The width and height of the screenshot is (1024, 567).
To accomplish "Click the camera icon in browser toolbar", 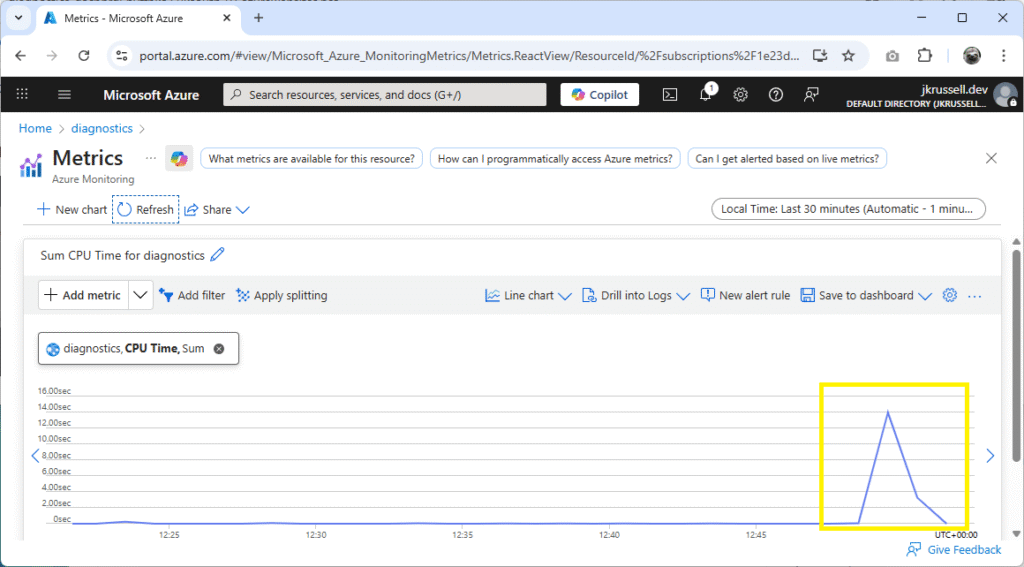I will click(x=892, y=56).
